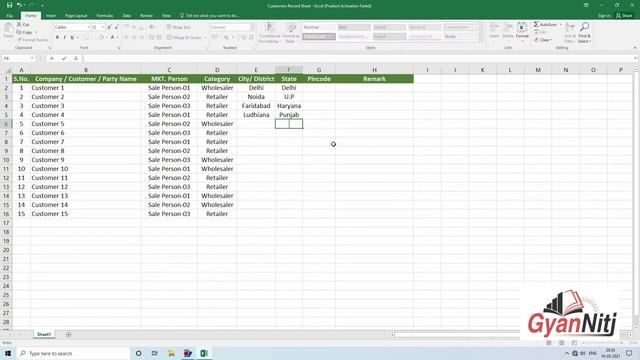Undo the last action
The image size is (640, 360).
pyautogui.click(x=18, y=5)
